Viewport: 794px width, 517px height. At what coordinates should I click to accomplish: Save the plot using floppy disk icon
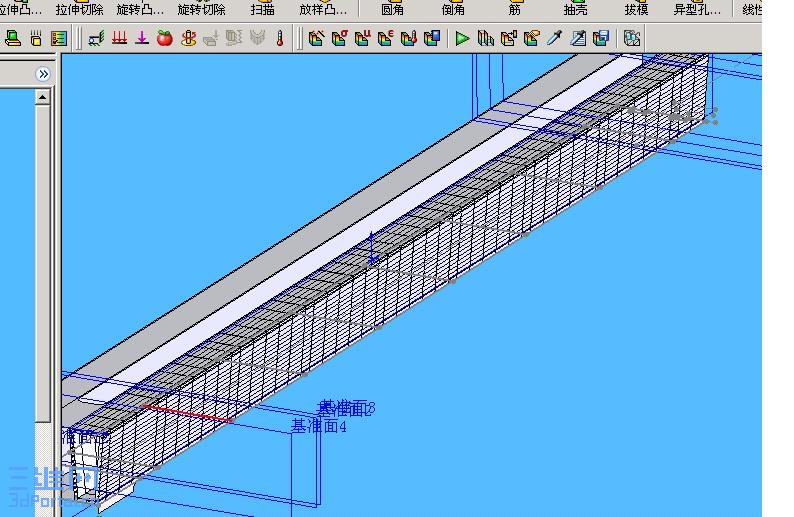point(601,38)
